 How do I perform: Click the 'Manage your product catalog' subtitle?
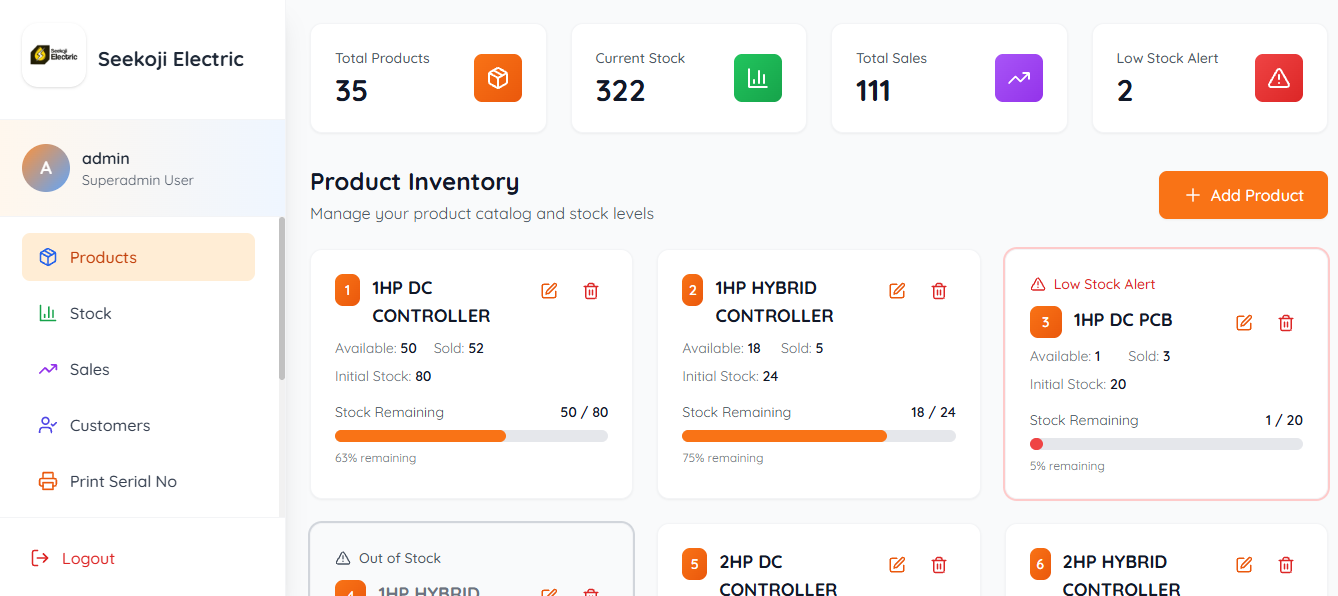point(482,214)
